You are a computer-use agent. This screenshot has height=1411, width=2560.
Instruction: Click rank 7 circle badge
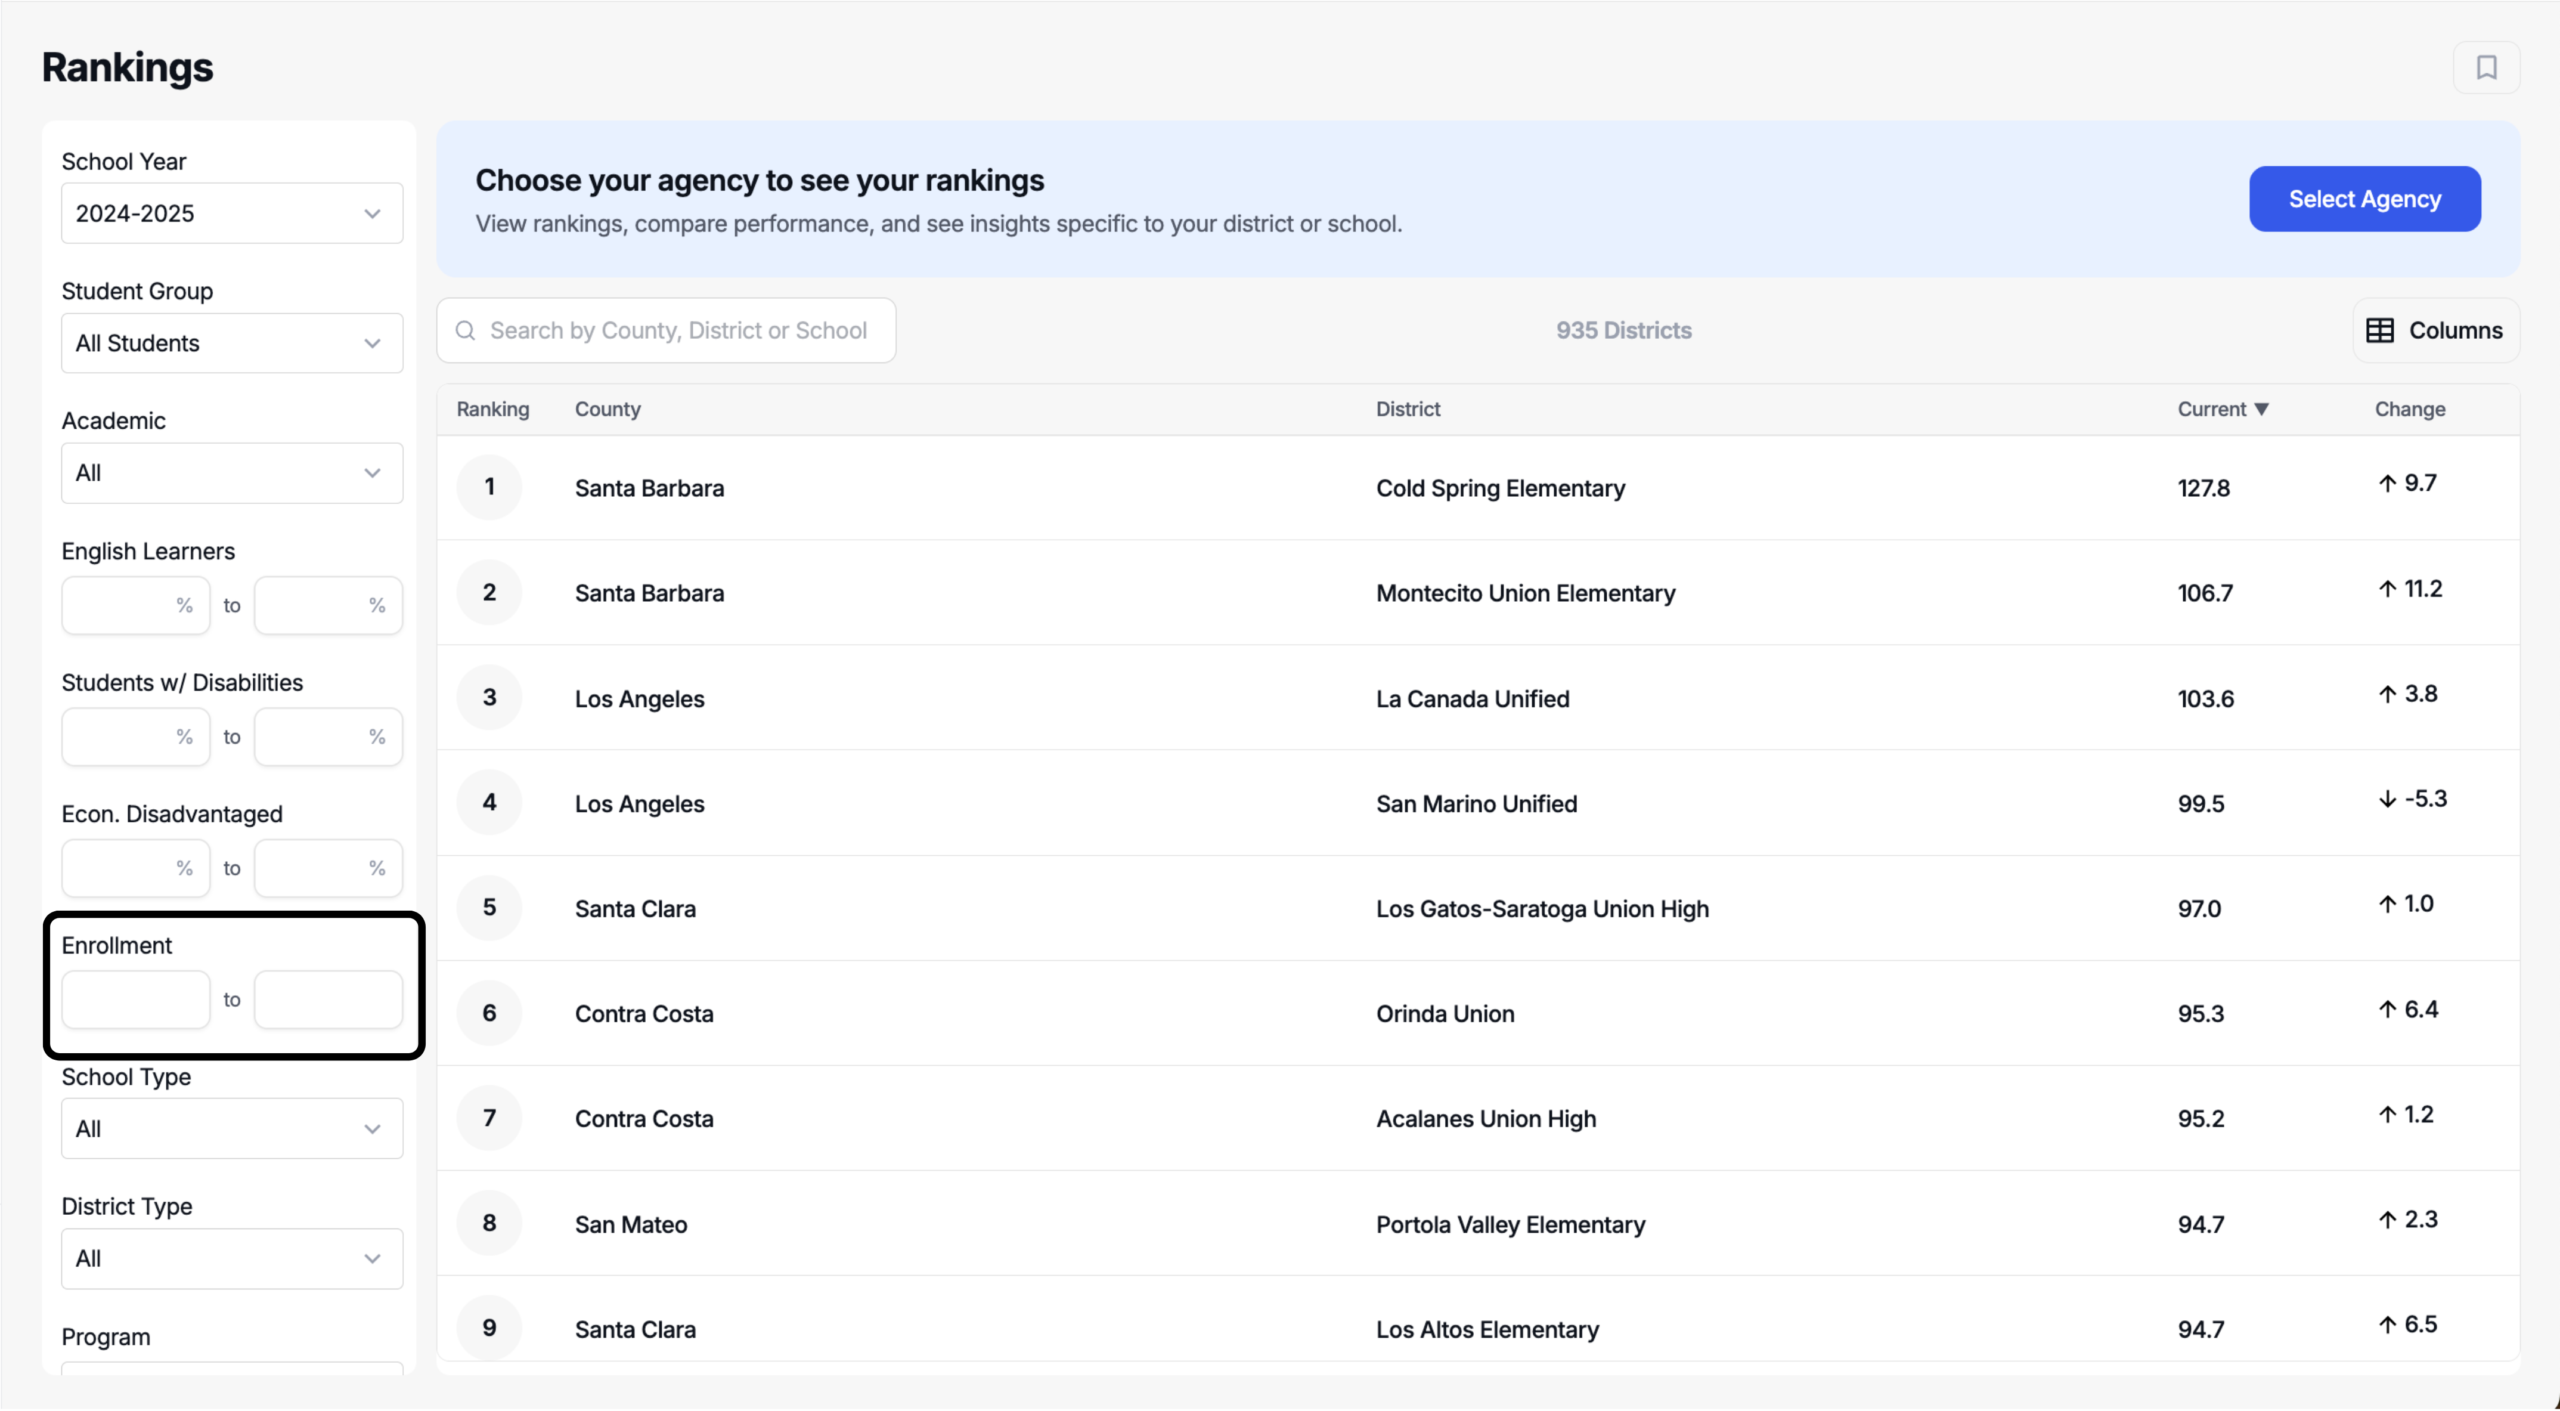[x=489, y=1118]
